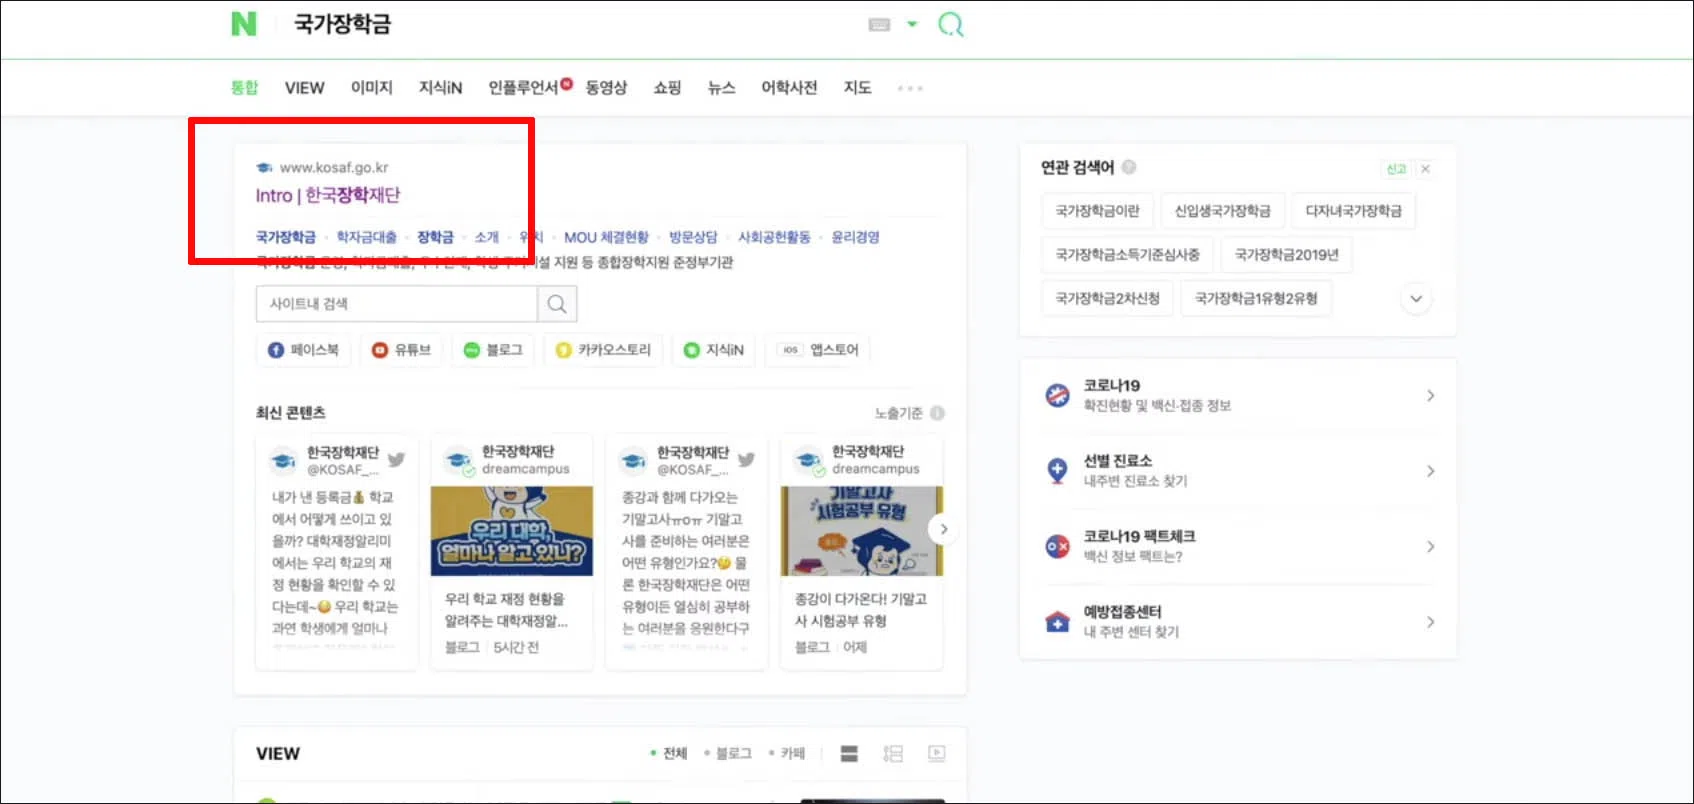Select the 통합 tab

244,88
